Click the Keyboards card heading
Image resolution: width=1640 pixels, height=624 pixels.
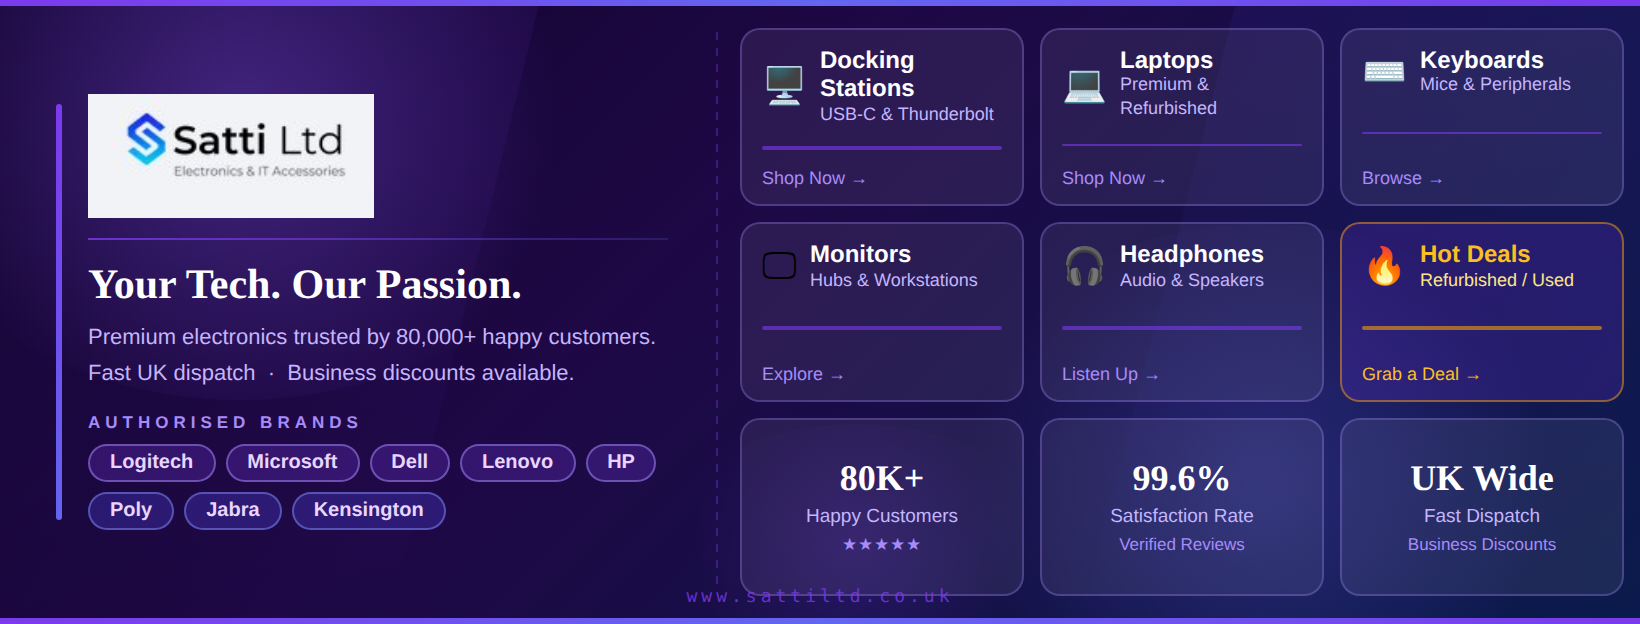(x=1482, y=60)
